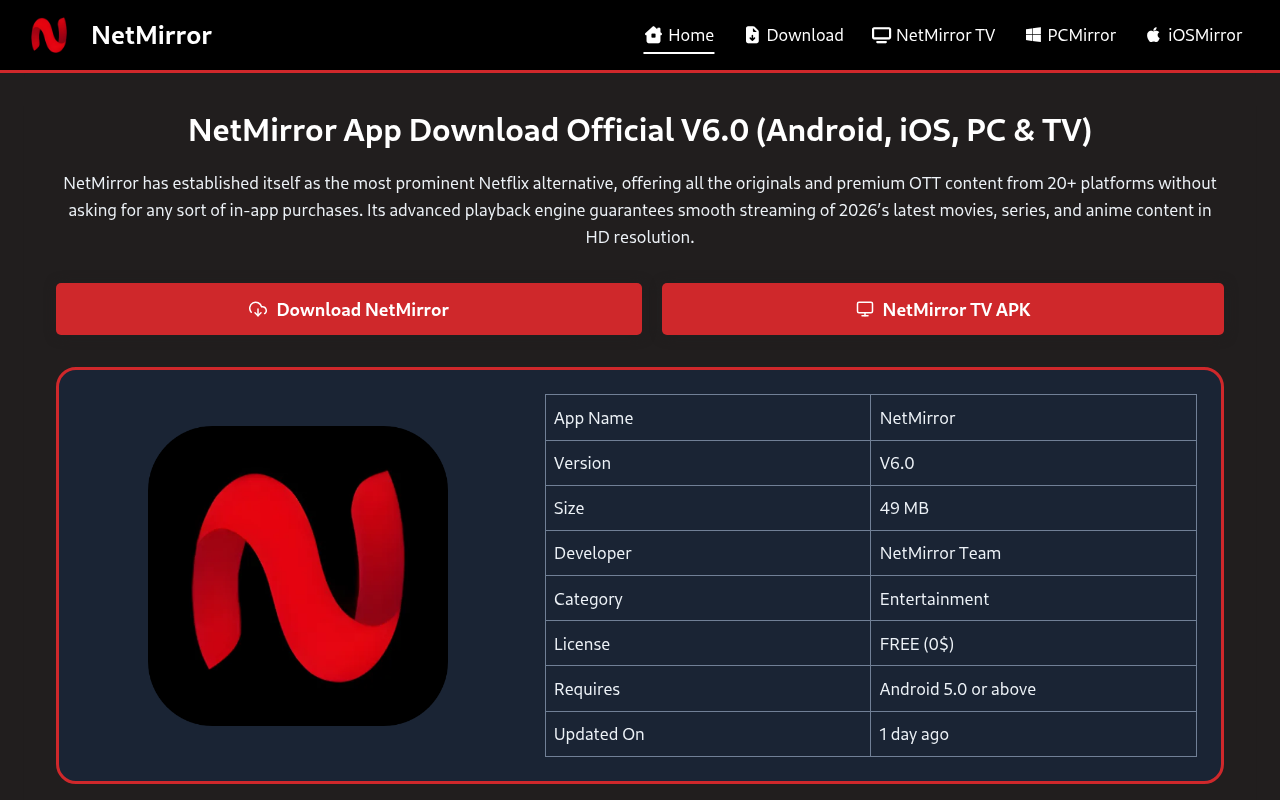Click the V6.0 version value
1280x800 pixels.
pos(1034,463)
